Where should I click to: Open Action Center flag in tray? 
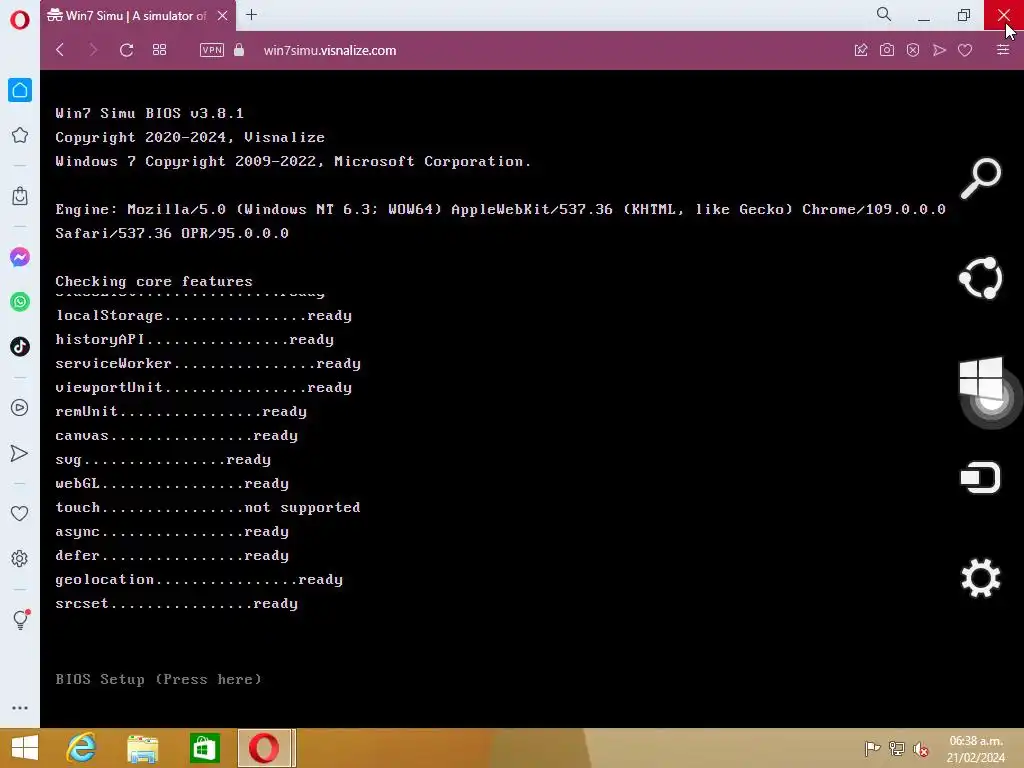coord(872,749)
